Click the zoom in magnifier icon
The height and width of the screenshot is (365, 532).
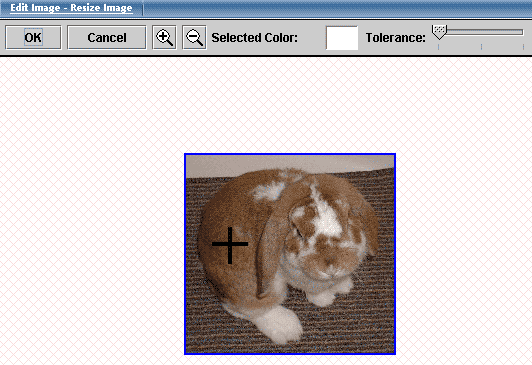tap(164, 37)
